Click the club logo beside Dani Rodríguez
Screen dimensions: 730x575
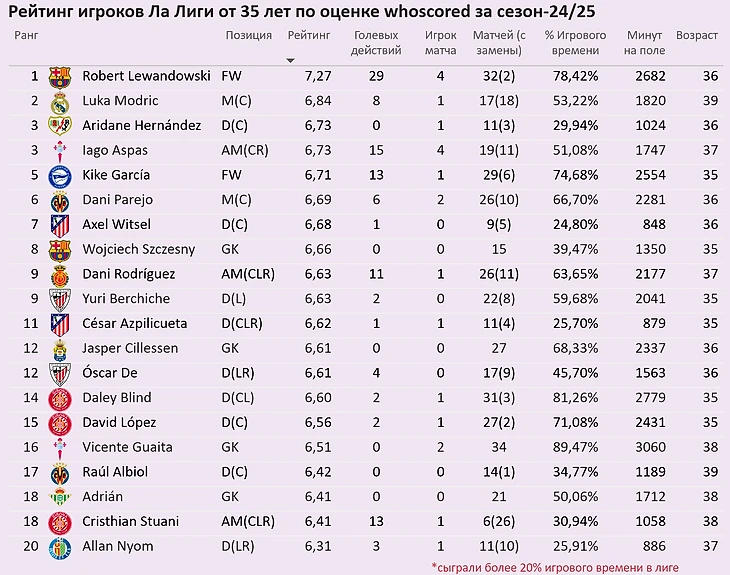(x=60, y=274)
